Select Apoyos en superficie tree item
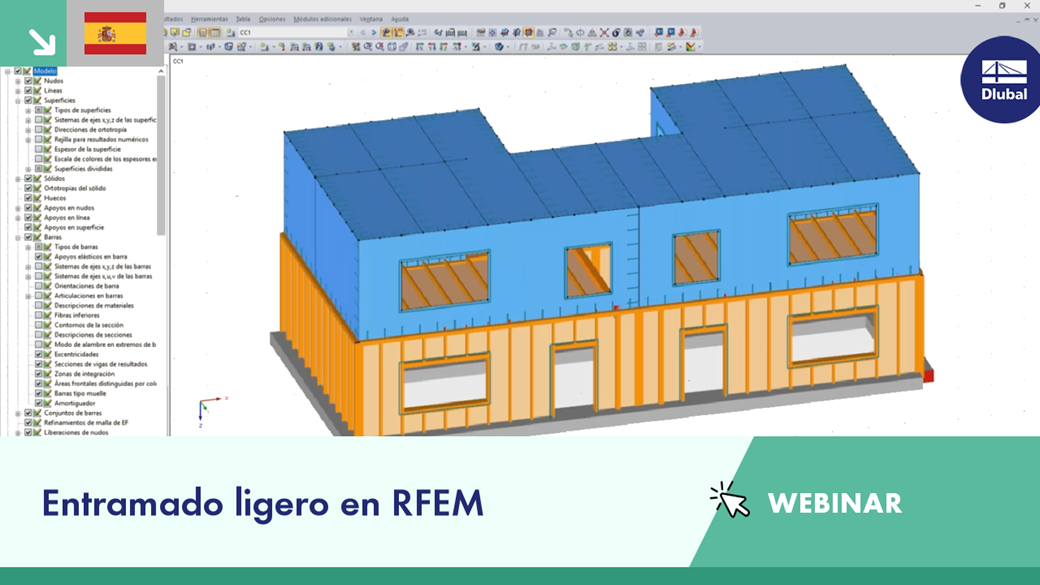 pos(74,228)
